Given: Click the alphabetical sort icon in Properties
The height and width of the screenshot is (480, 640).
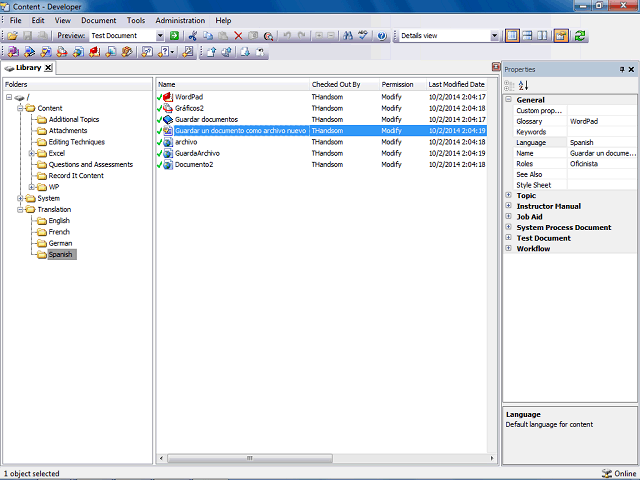Looking at the screenshot, I should pyautogui.click(x=523, y=85).
